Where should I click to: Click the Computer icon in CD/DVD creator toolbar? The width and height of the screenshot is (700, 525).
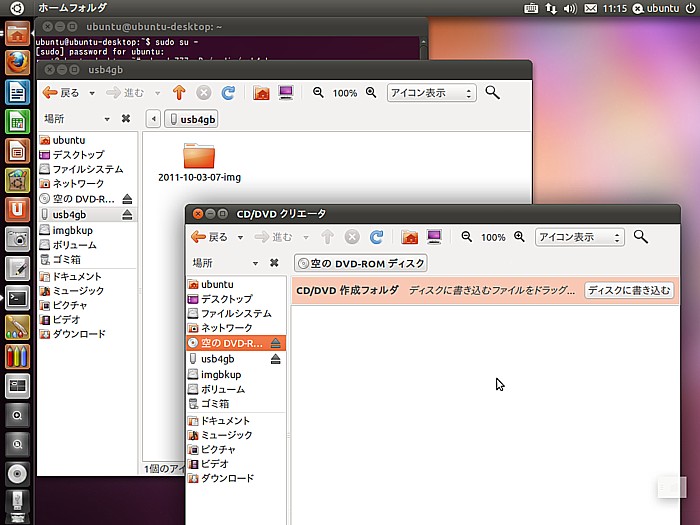(x=434, y=238)
